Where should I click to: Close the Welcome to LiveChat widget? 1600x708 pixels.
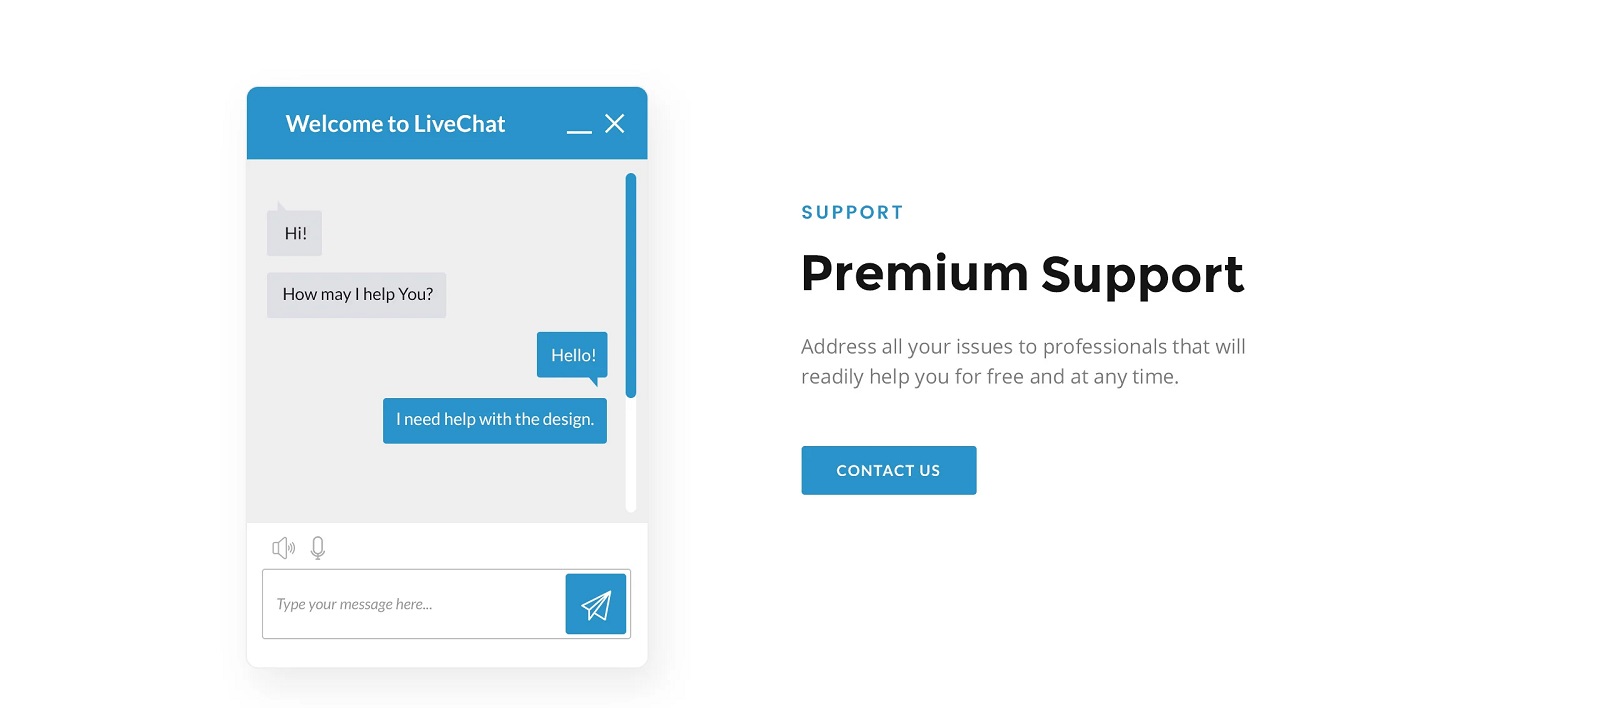[615, 123]
